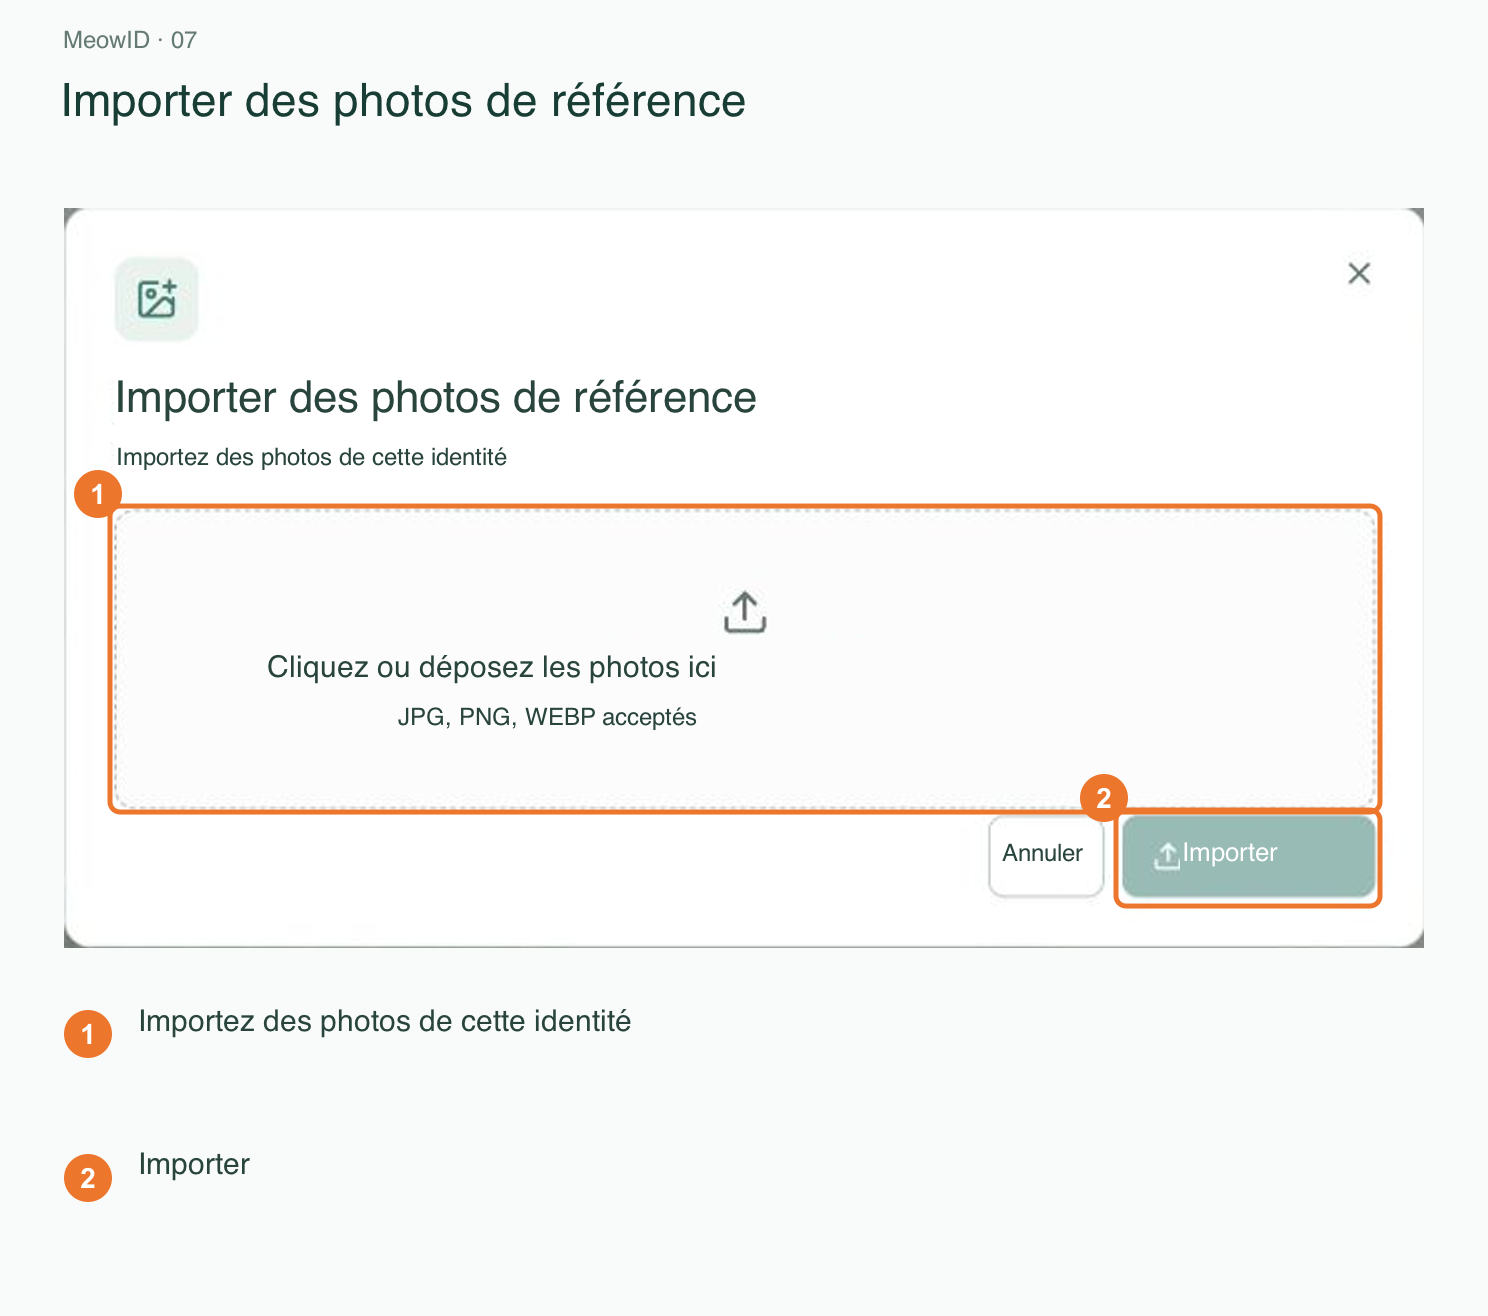
Task: Click the photo drop zone area
Action: (x=745, y=658)
